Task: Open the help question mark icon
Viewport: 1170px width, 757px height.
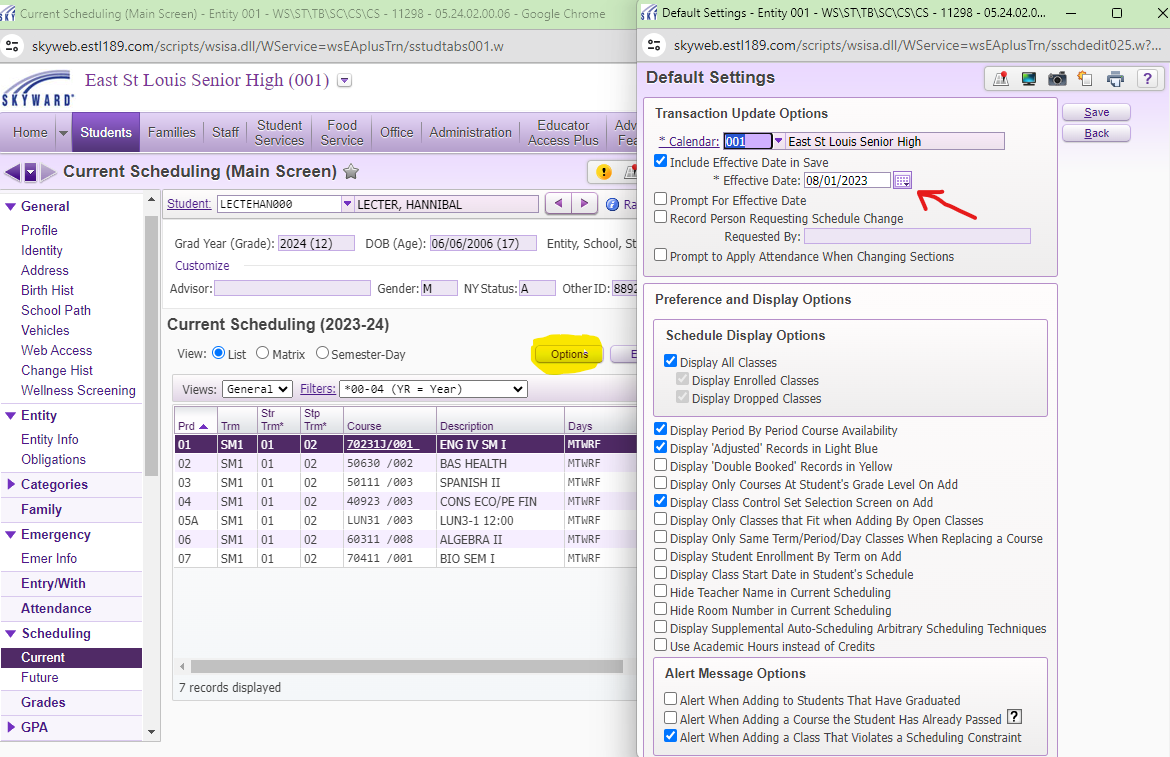Action: click(x=1150, y=79)
